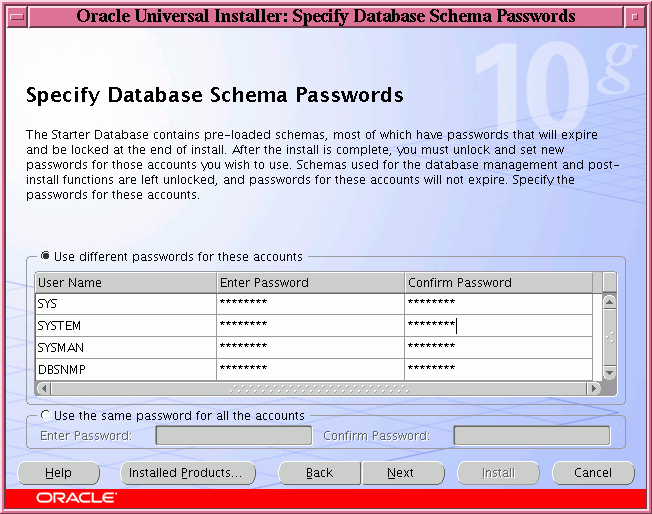This screenshot has height=514, width=652.
Task: Click DBSNMP Enter Password cell
Action: point(311,369)
